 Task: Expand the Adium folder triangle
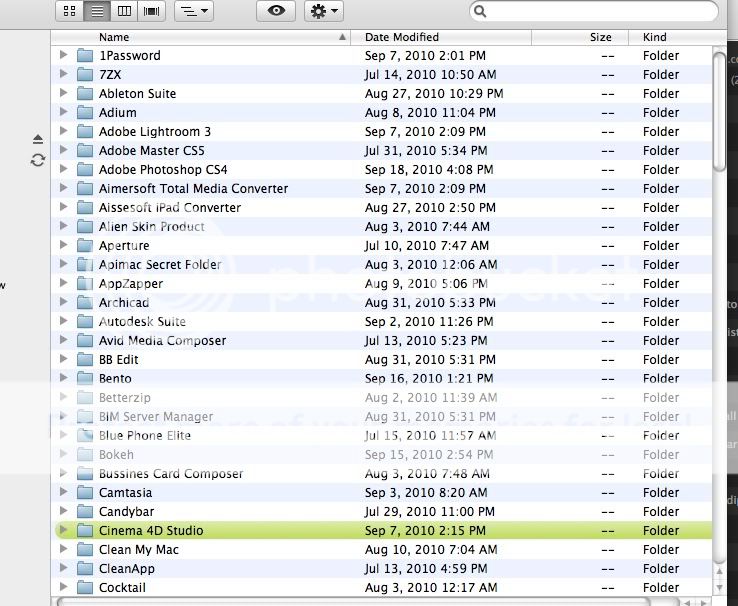(x=63, y=112)
